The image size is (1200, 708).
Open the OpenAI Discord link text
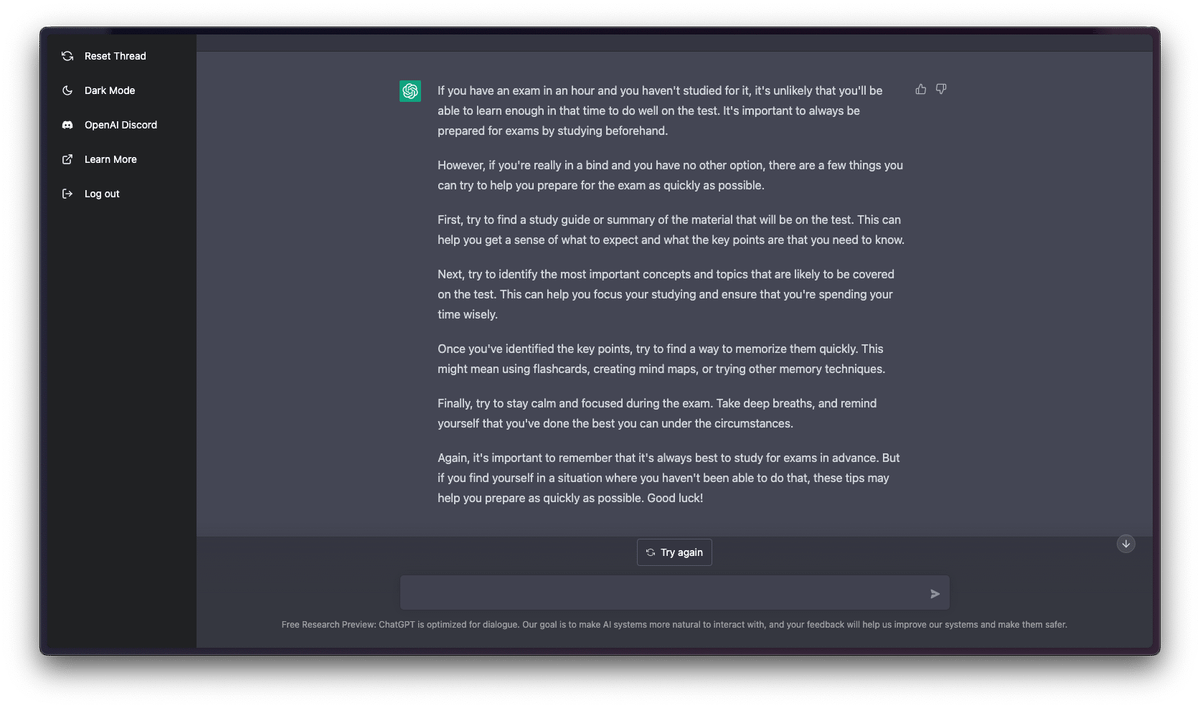pos(121,125)
